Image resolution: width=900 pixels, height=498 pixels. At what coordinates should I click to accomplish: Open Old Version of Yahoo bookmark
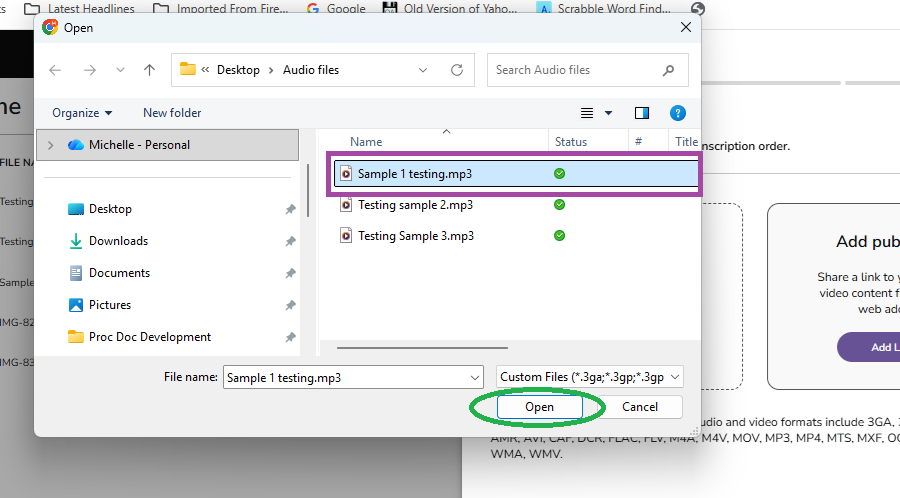tap(450, 9)
